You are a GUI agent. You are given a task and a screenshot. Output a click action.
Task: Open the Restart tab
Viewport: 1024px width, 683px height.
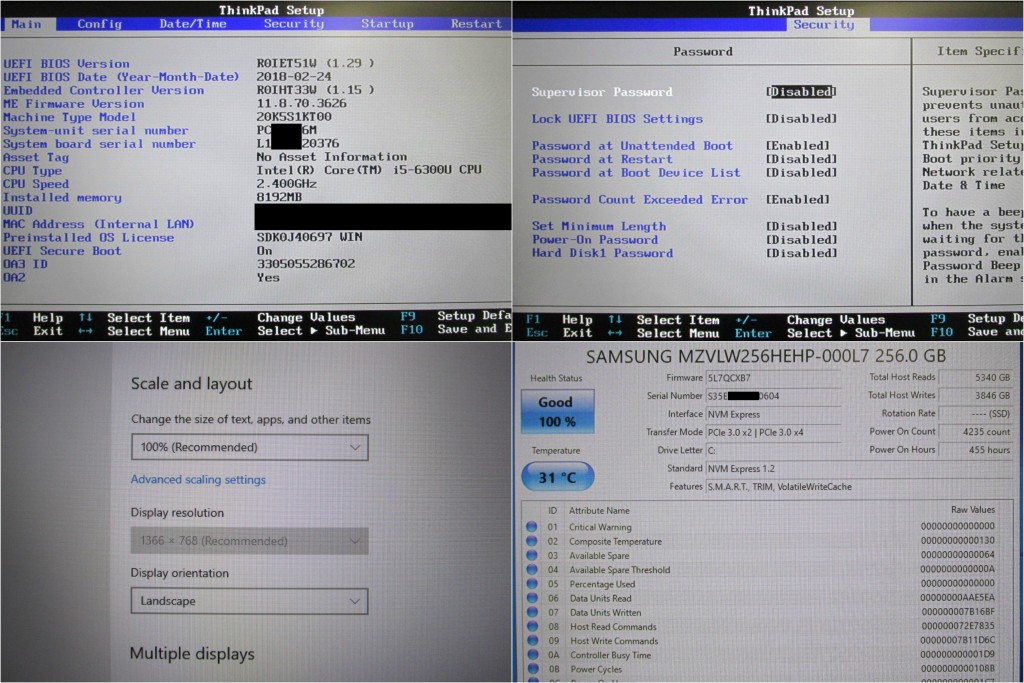pos(476,24)
